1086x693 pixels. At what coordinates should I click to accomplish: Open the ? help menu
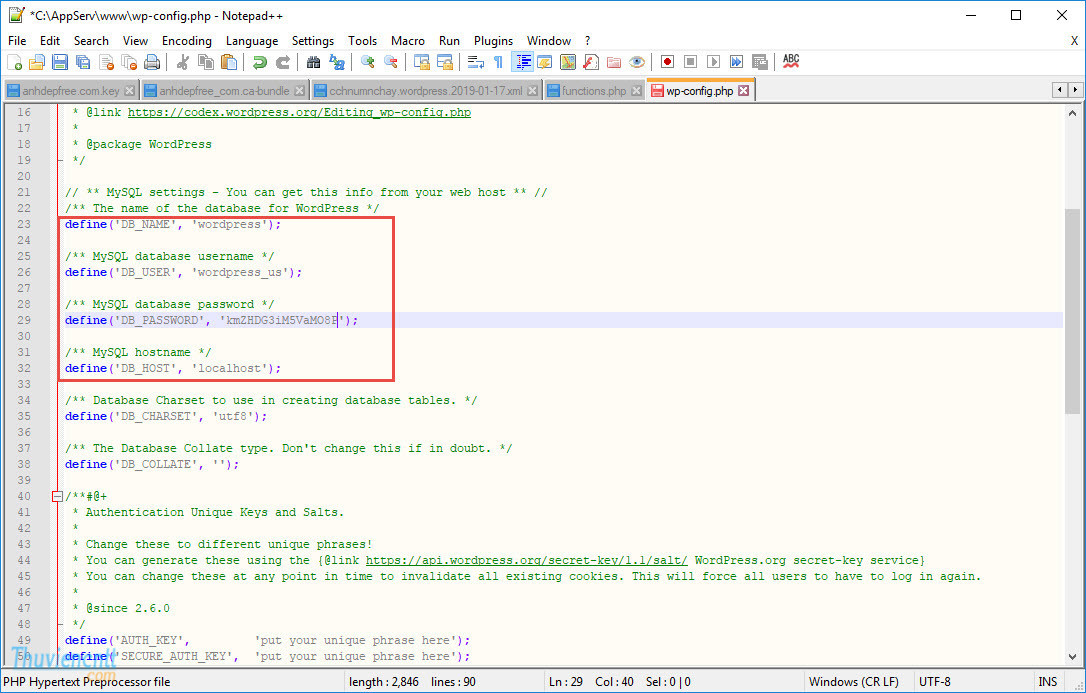coord(588,41)
